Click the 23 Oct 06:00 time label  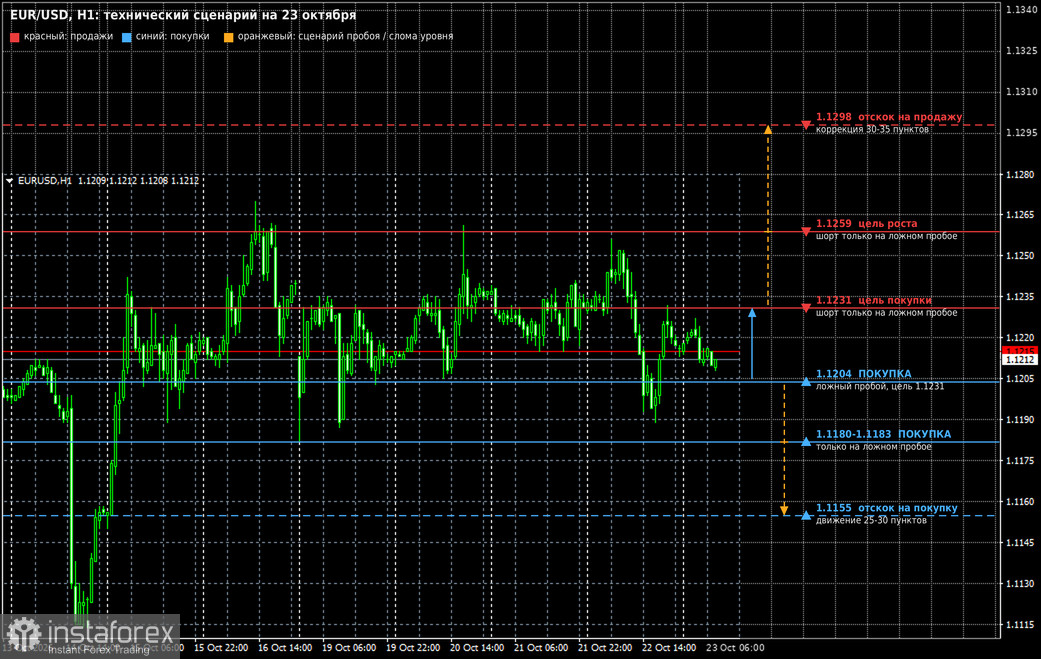pyautogui.click(x=735, y=648)
